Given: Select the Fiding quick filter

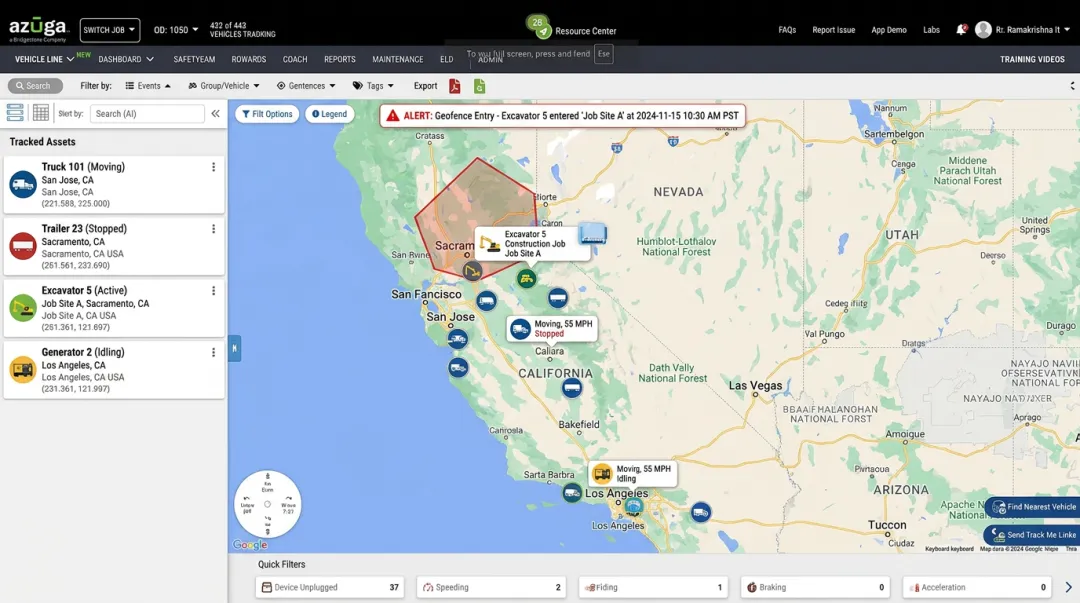Looking at the screenshot, I should tap(653, 587).
